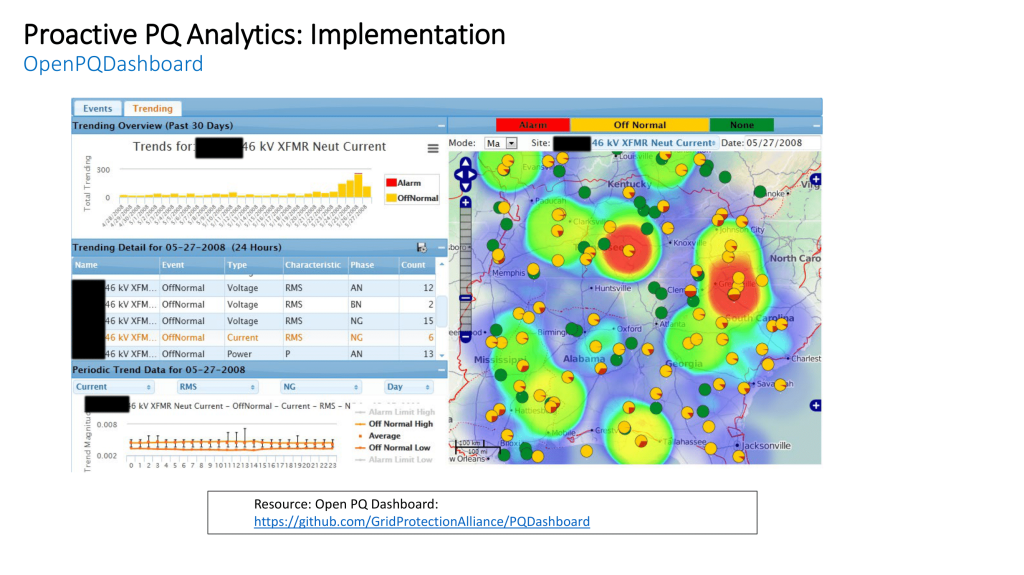Open the GitHub PQDashboard link
Screen dimensions: 1024x575
click(x=421, y=521)
